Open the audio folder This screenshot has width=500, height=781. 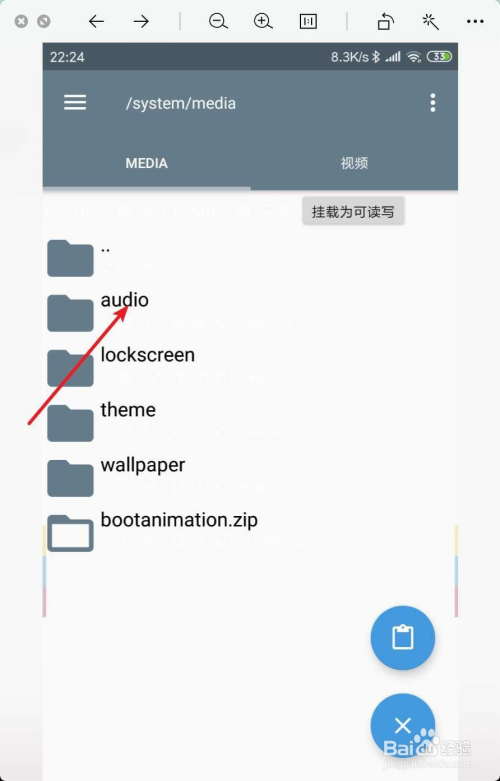coord(250,311)
